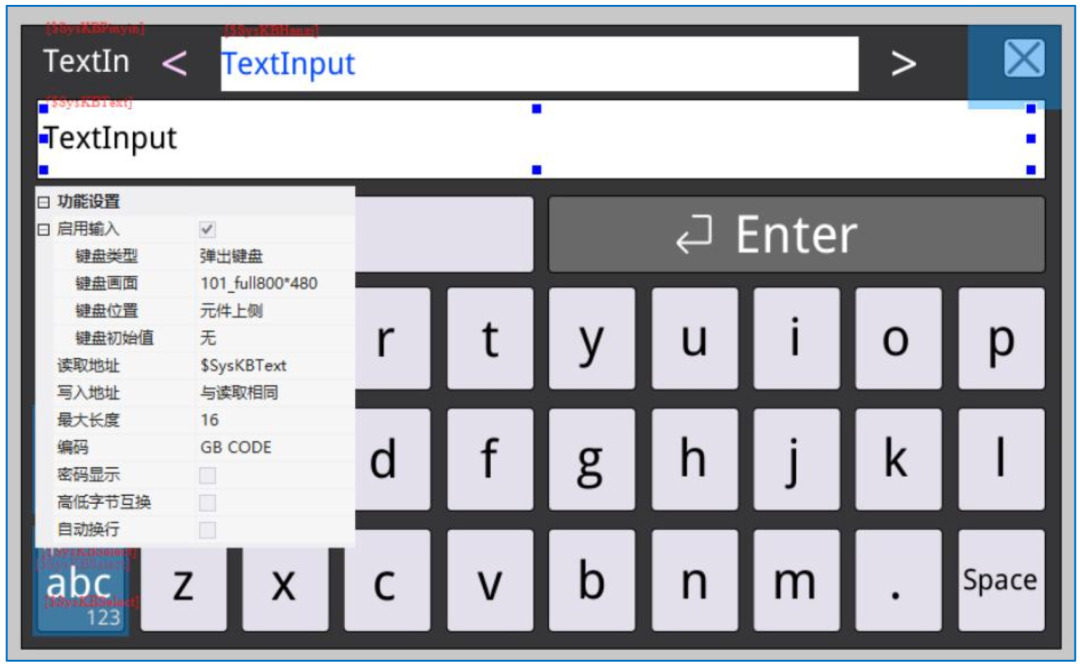Close the keyboard with the X icon

[1024, 59]
